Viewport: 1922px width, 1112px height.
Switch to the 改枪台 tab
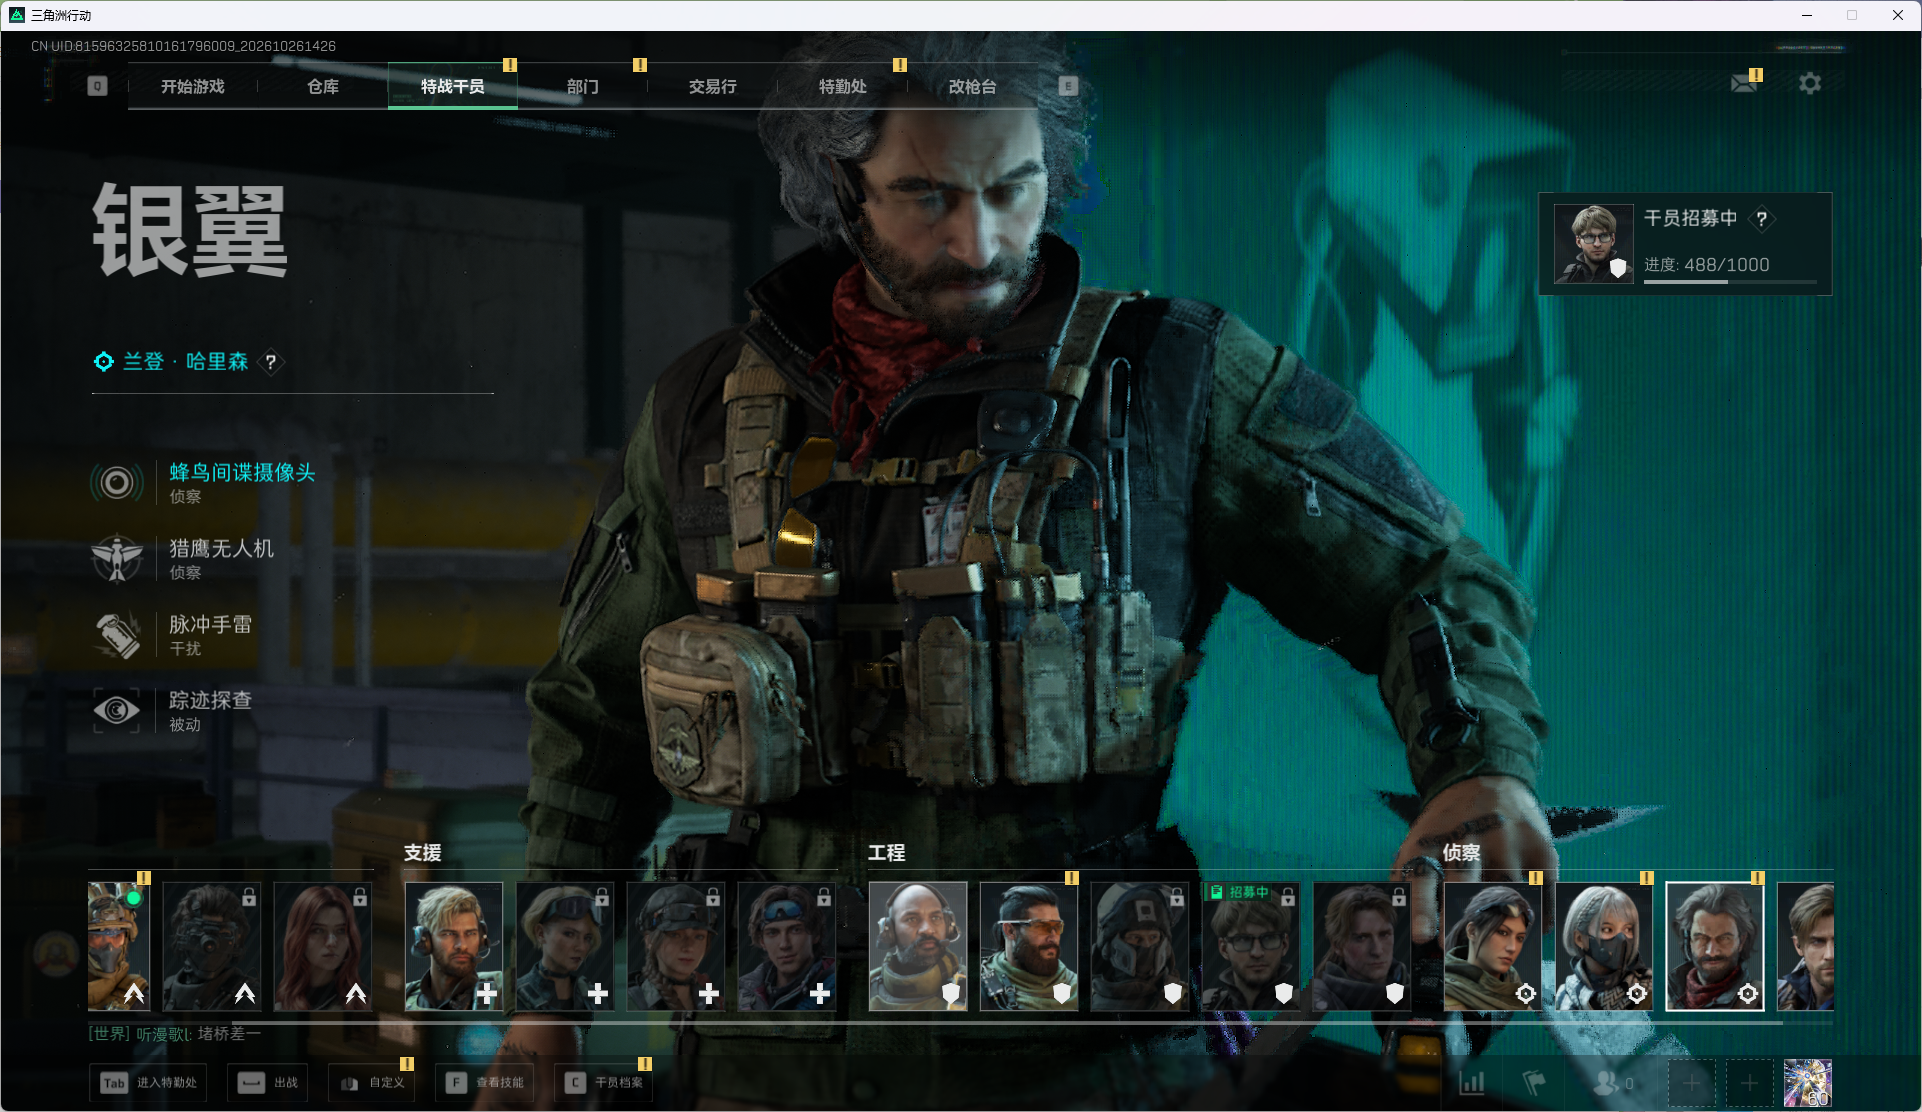click(x=973, y=87)
